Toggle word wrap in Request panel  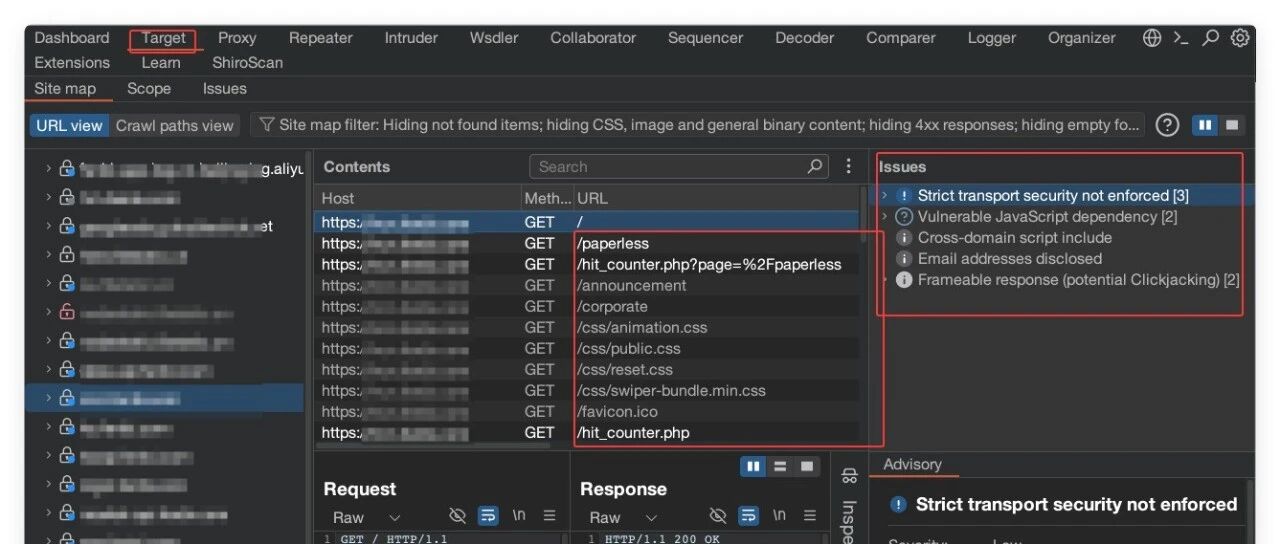pyautogui.click(x=488, y=516)
